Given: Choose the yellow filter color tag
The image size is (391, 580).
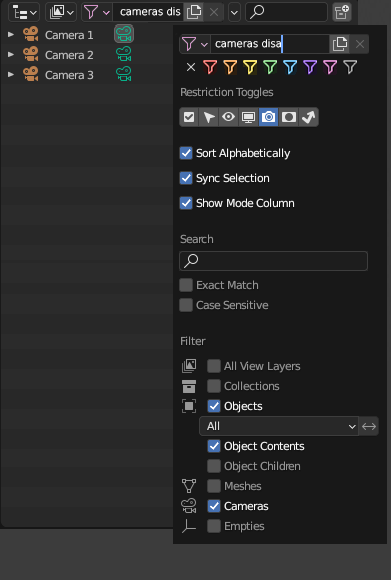Looking at the screenshot, I should (x=250, y=67).
